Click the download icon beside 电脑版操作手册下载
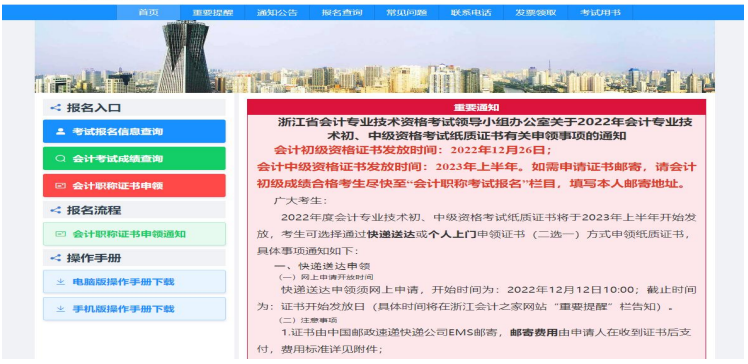Image resolution: width=748 pixels, height=364 pixels. point(61,281)
